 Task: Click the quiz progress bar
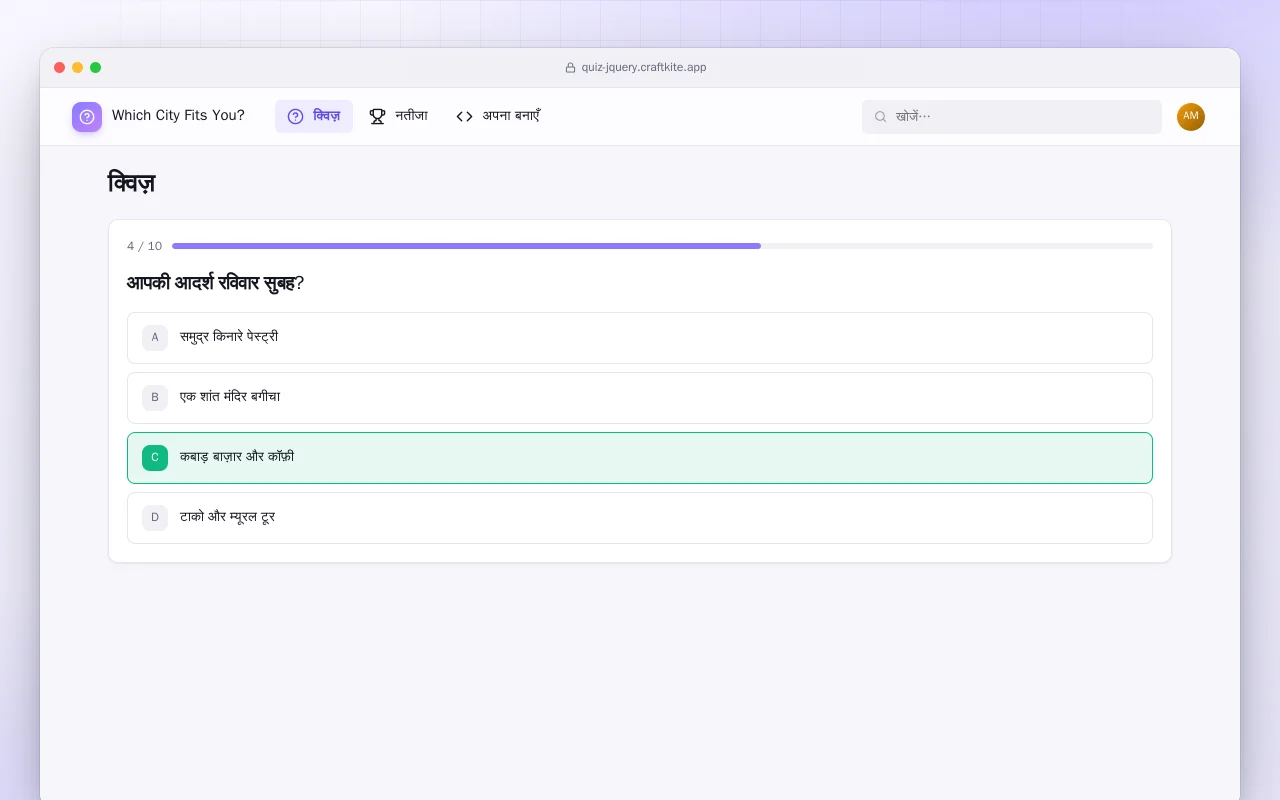[x=662, y=246]
